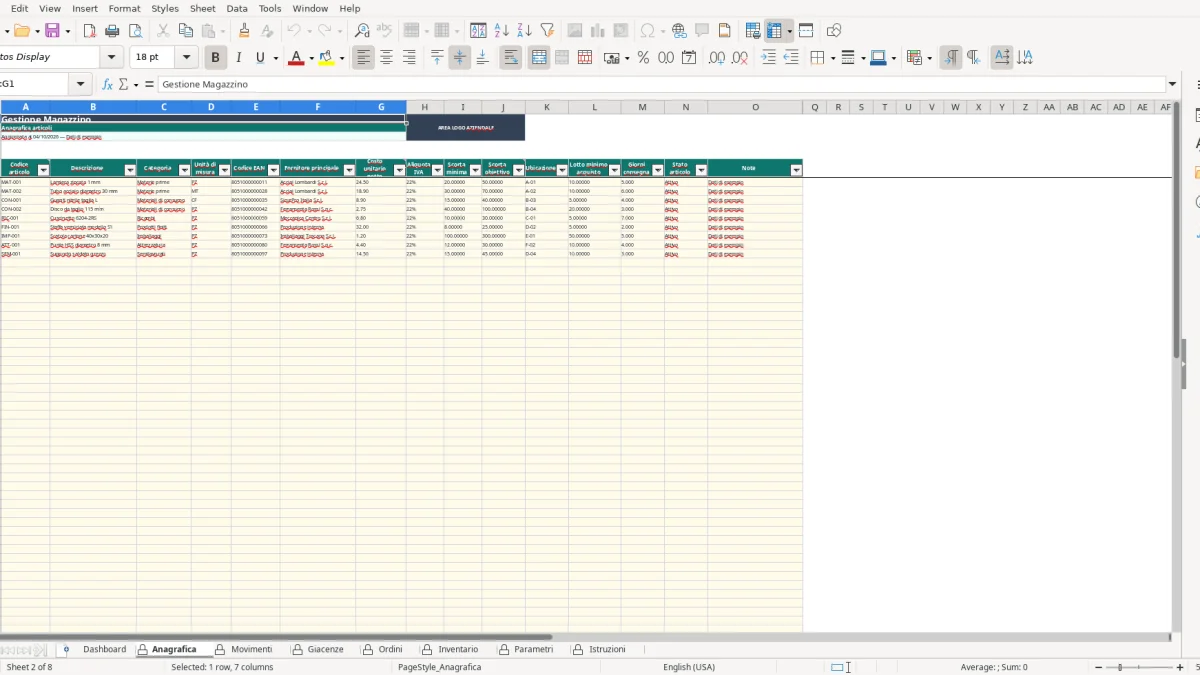Screen dimensions: 1200x675
Task: Open the Sort dialog
Action: click(478, 31)
